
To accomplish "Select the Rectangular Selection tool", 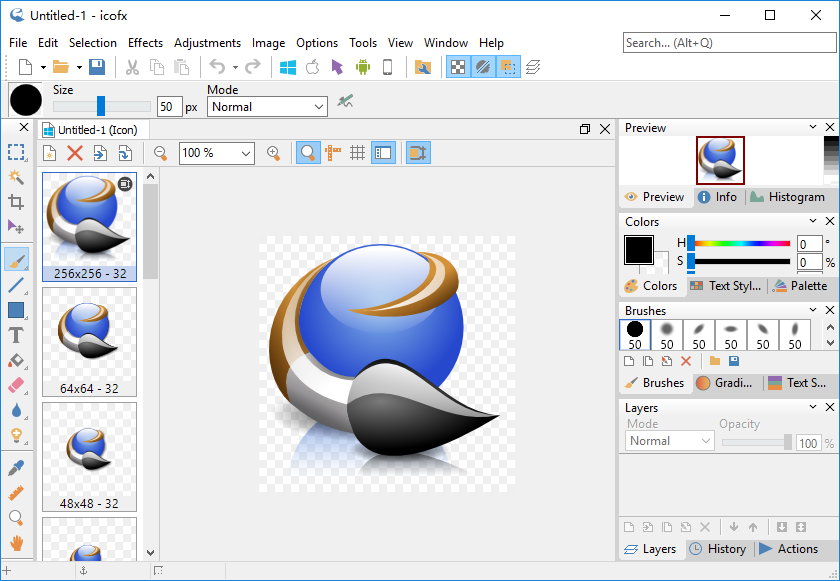I will (x=16, y=153).
